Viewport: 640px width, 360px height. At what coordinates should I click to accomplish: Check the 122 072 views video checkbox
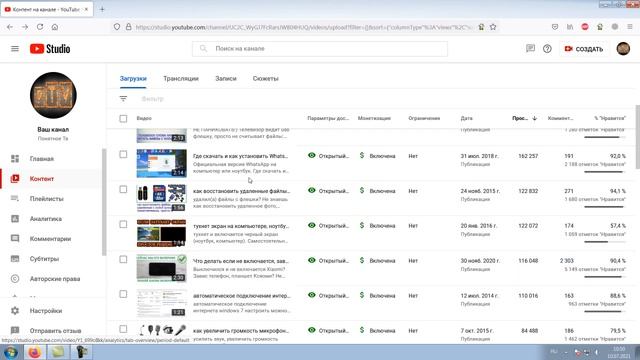pos(123,224)
